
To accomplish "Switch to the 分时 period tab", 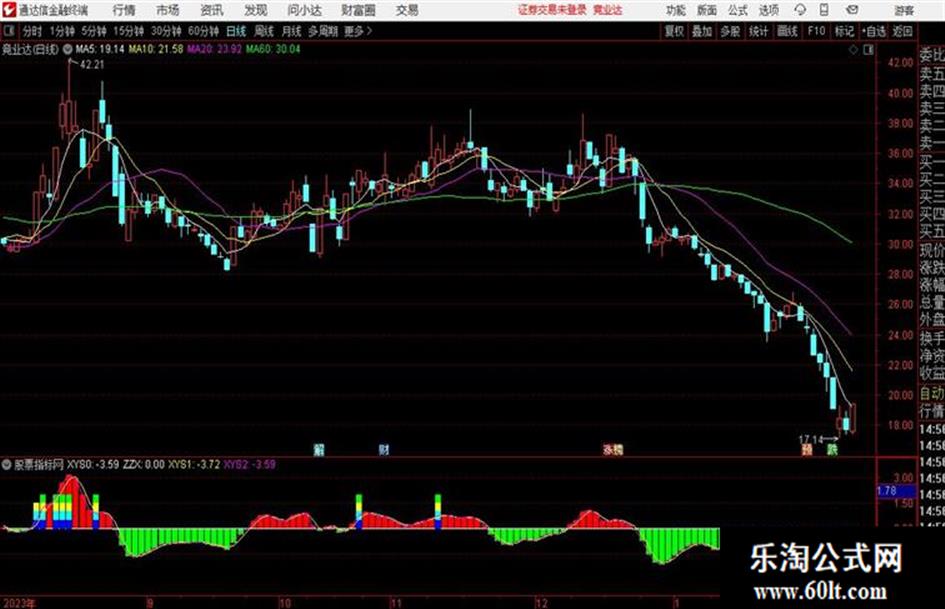I will [x=32, y=31].
